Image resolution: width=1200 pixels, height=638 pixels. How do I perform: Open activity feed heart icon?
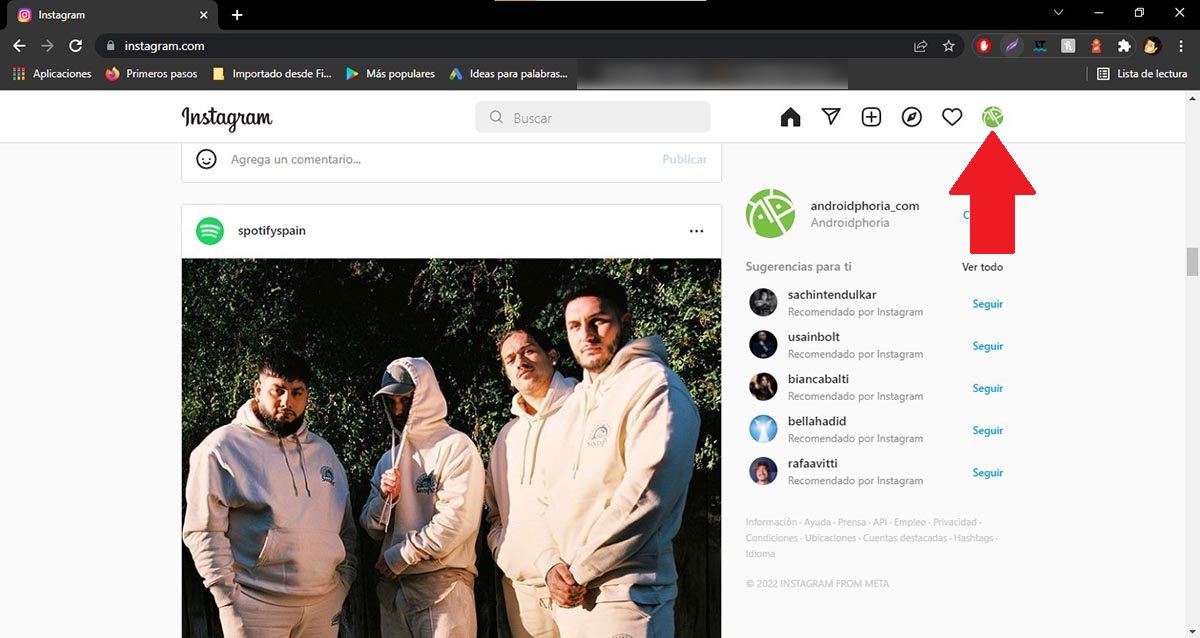pos(952,118)
